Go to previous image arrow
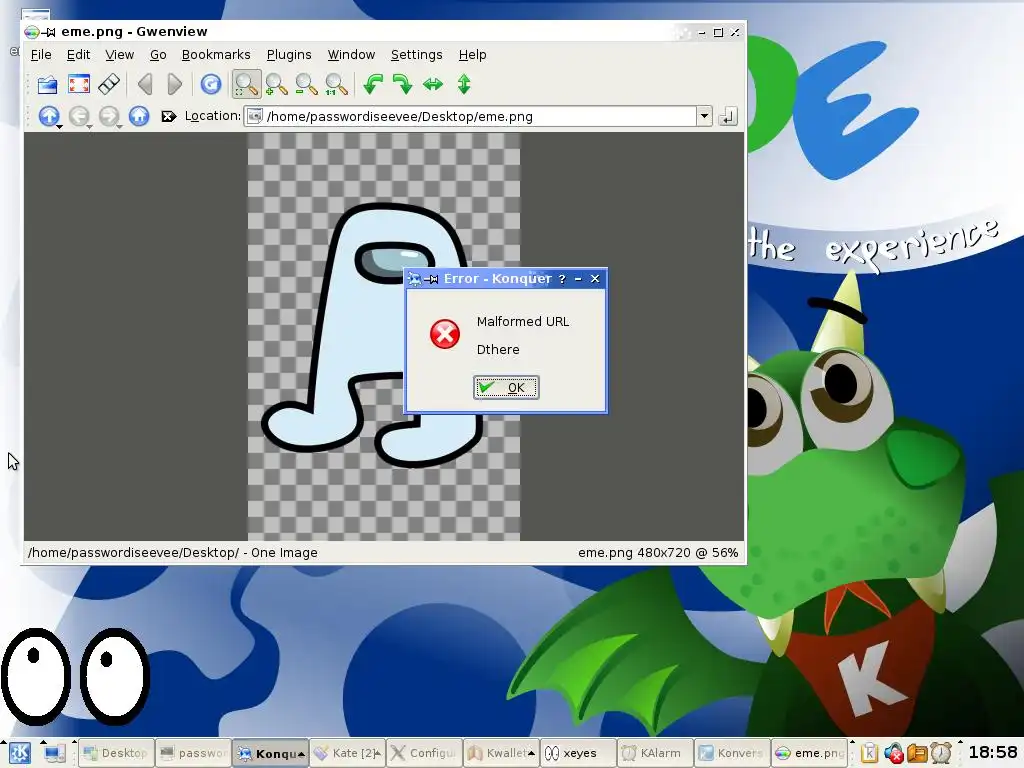Viewport: 1024px width, 768px height. click(145, 84)
